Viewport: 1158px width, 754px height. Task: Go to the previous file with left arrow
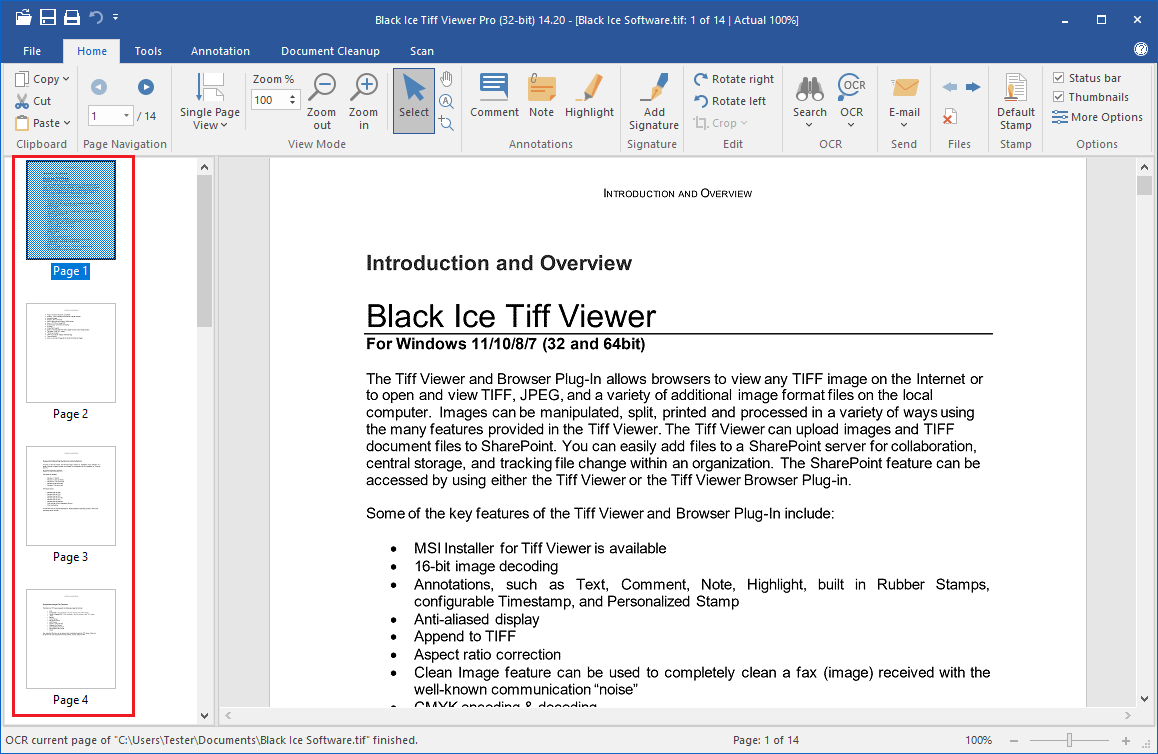tap(950, 87)
